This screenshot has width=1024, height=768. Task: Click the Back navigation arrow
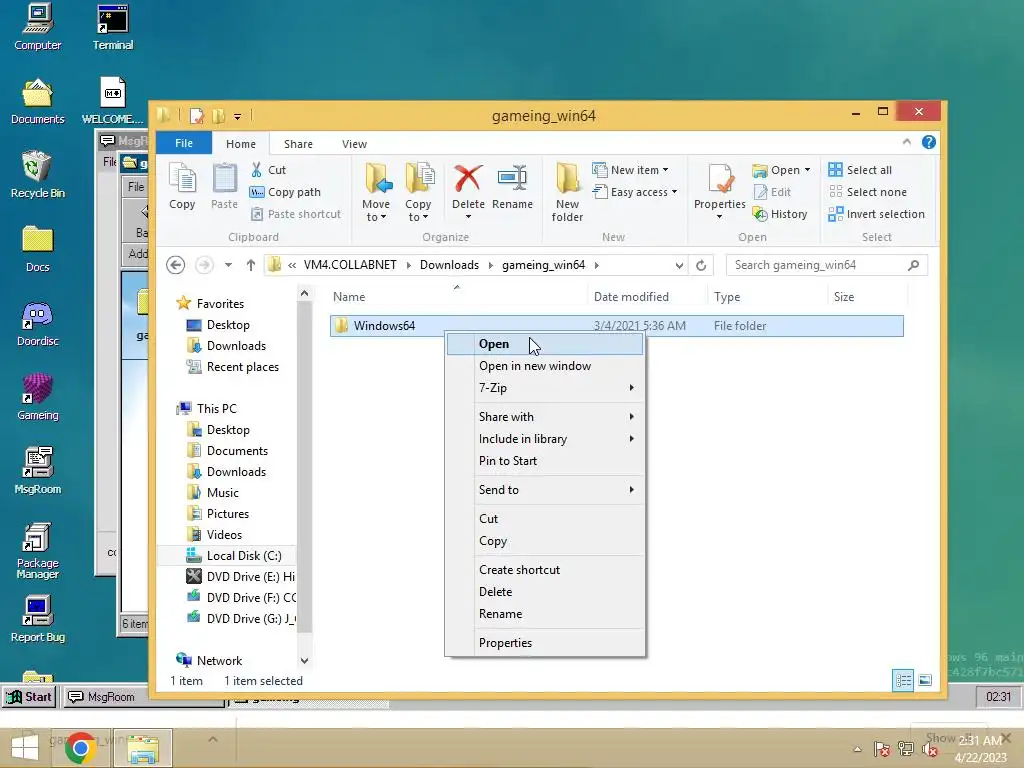point(175,265)
